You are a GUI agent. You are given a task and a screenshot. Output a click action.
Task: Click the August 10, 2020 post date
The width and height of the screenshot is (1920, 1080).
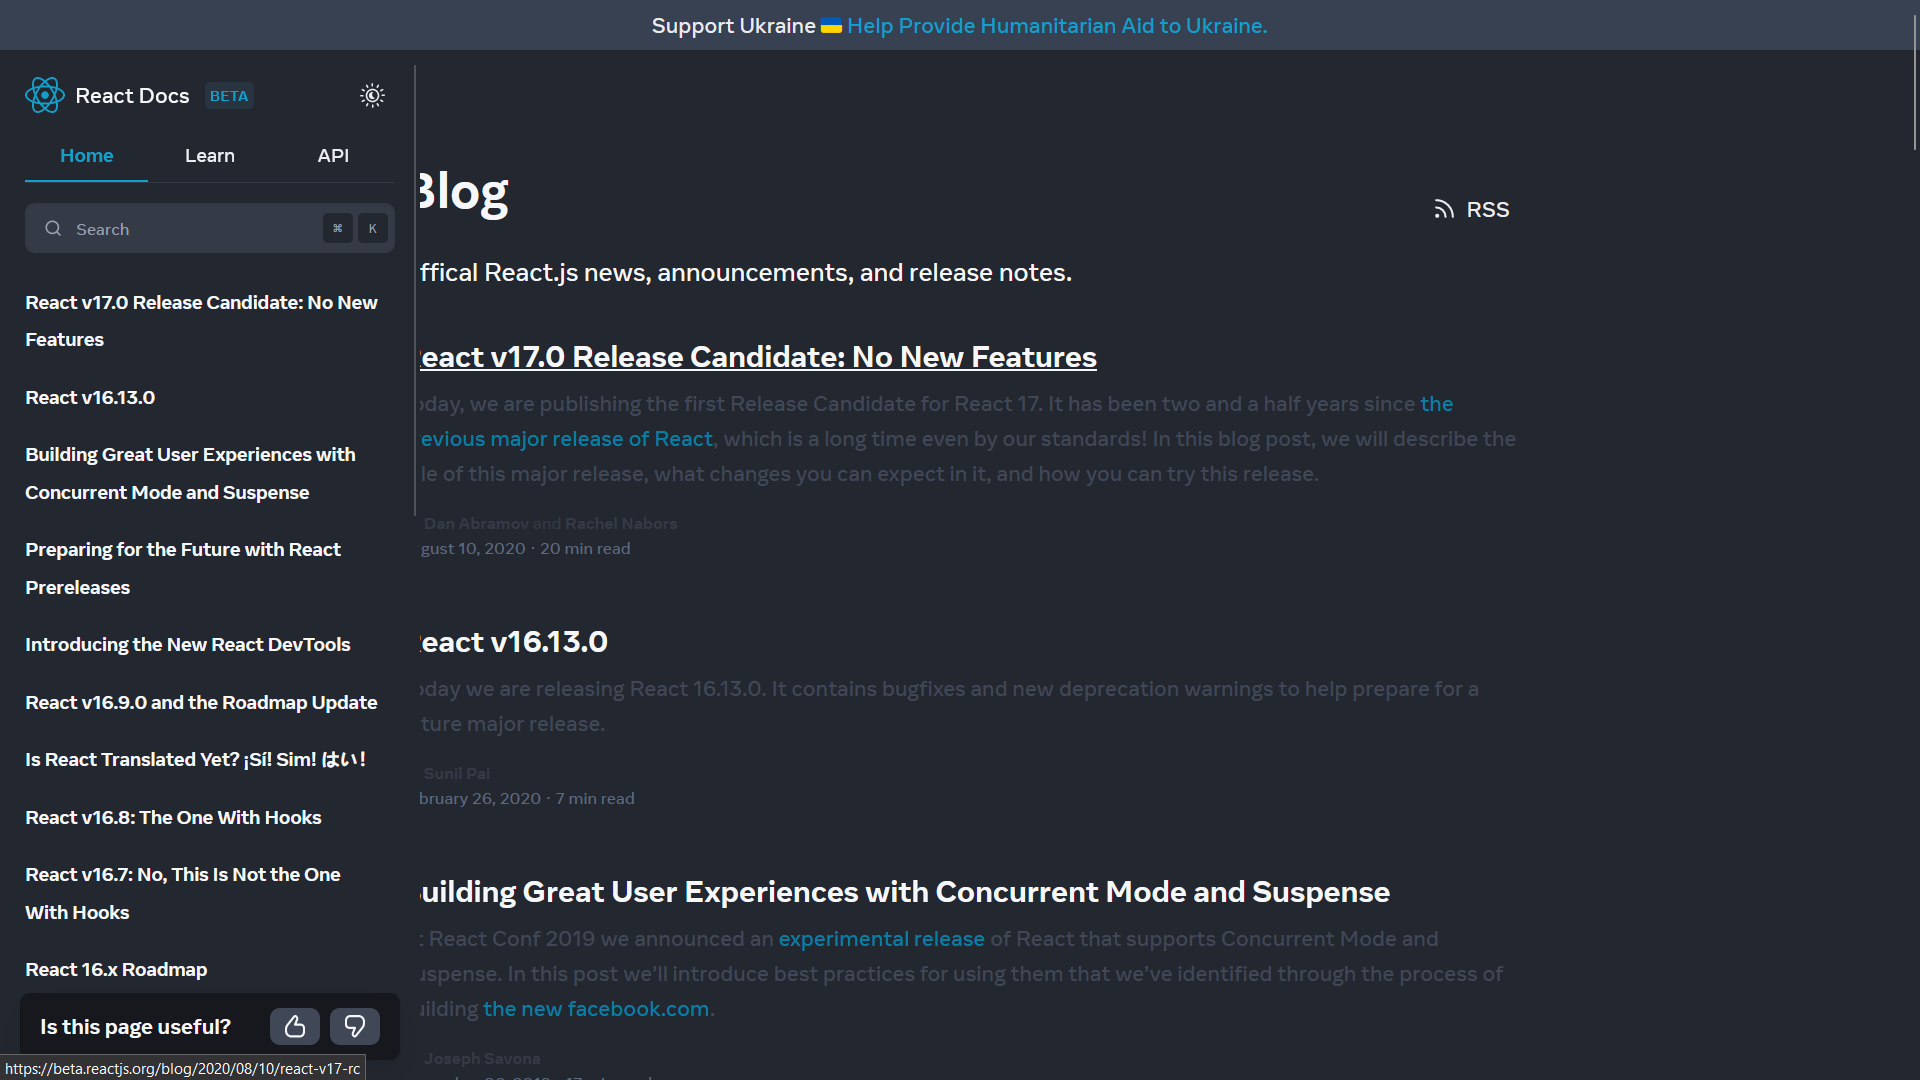[473, 548]
